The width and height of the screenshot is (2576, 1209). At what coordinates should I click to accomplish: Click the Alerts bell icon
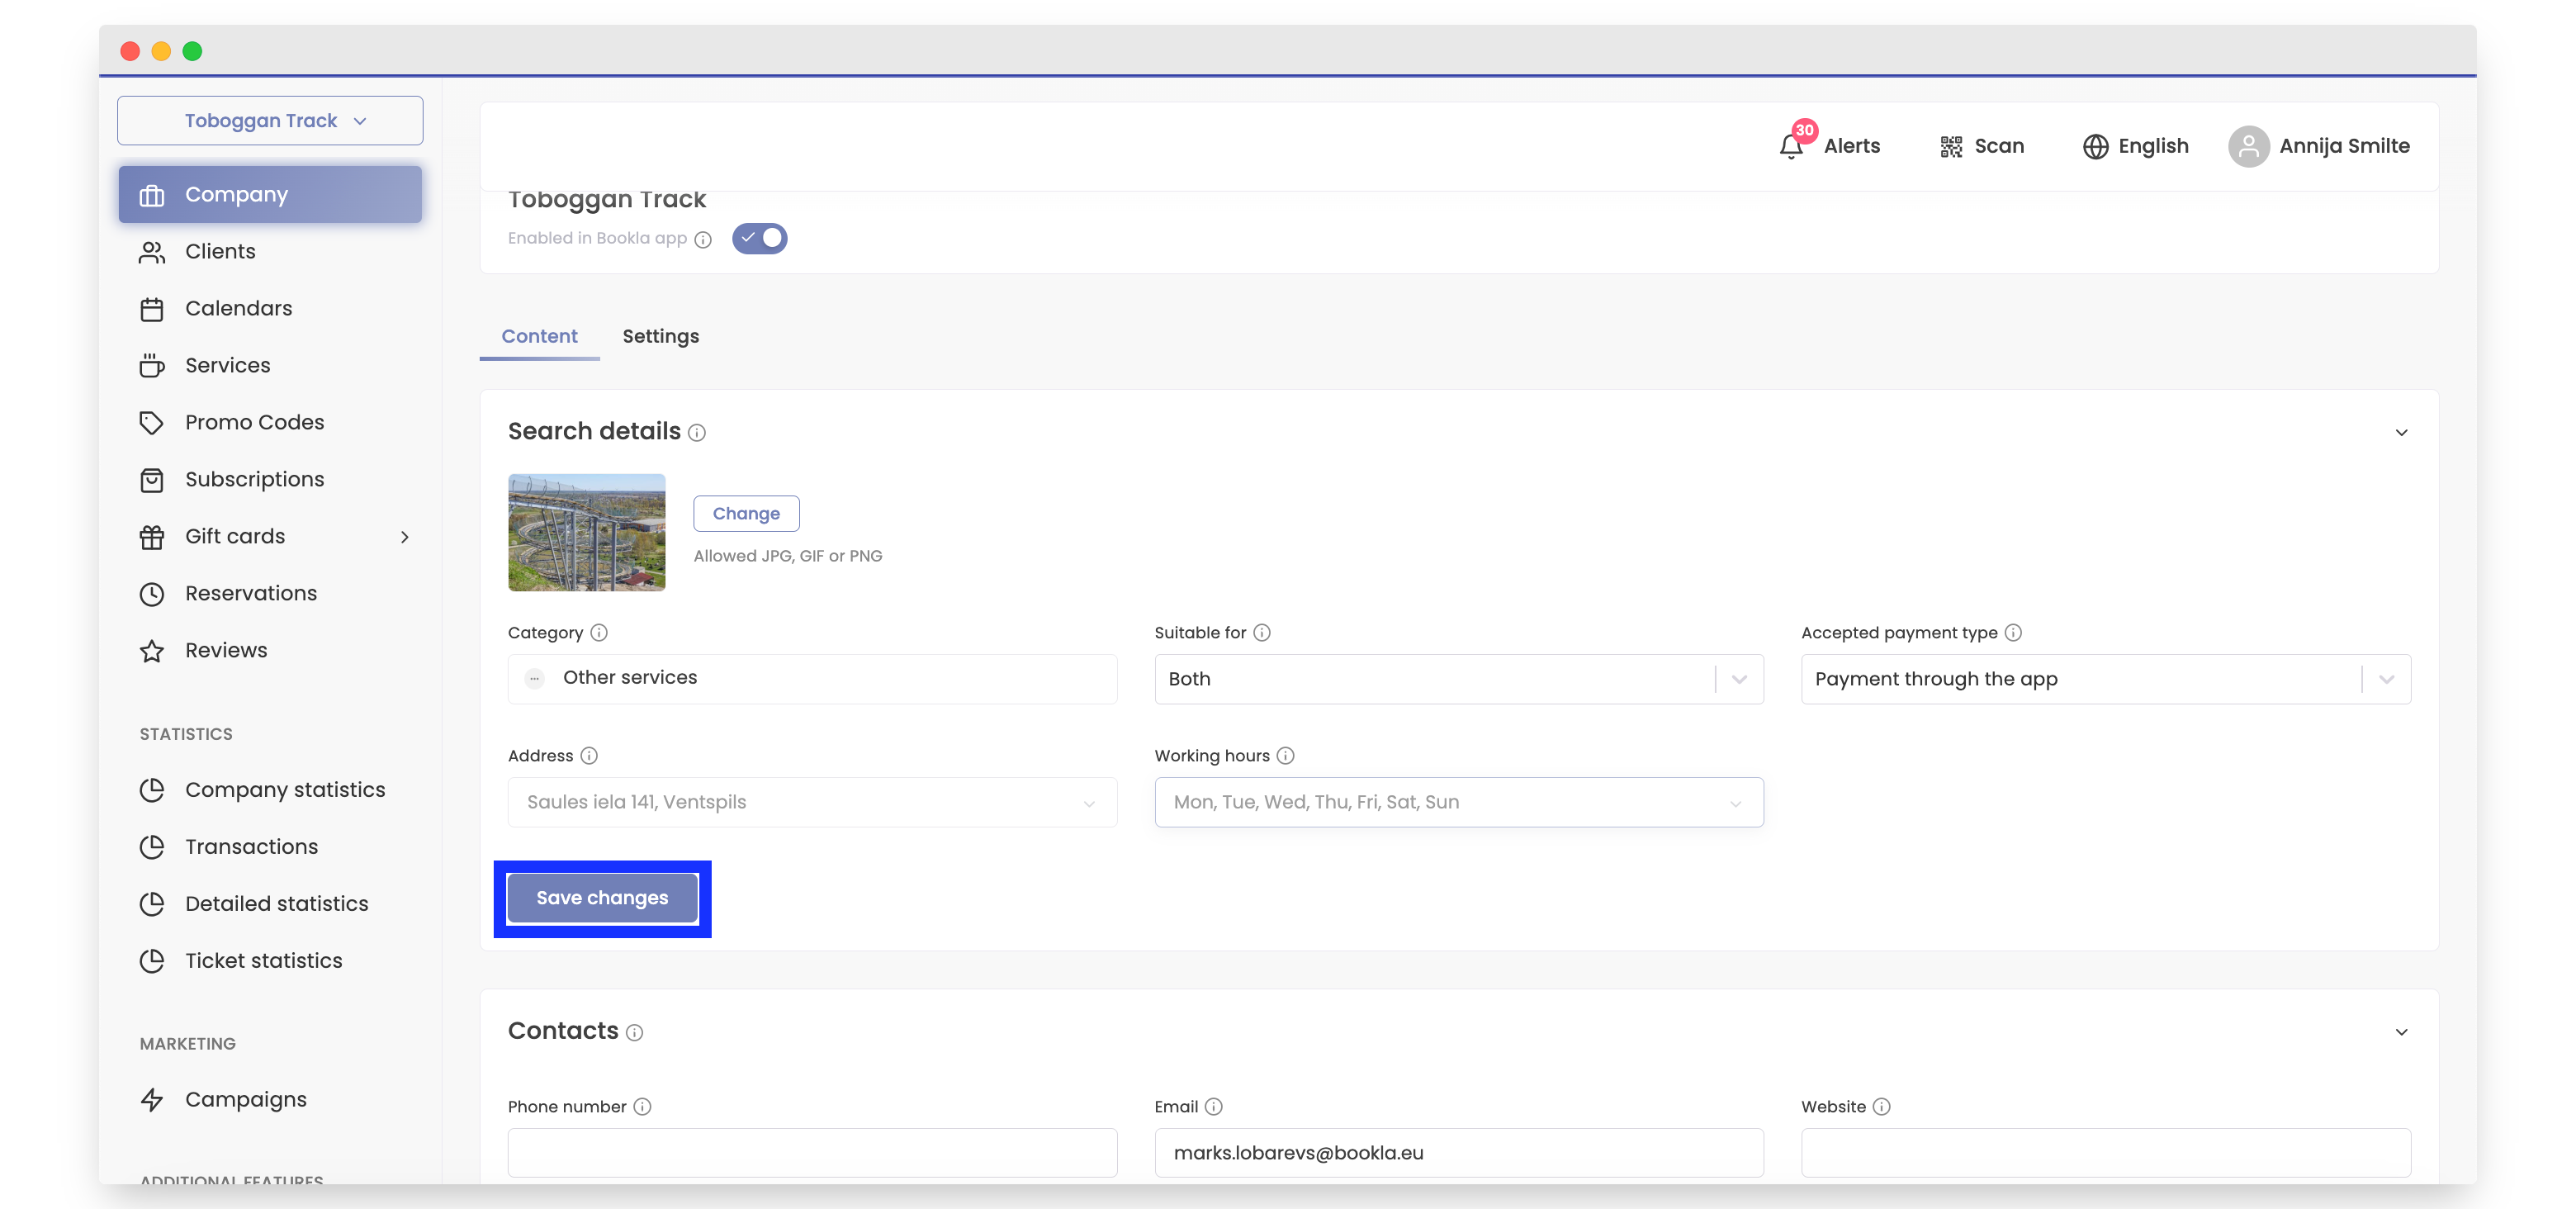pos(1790,147)
